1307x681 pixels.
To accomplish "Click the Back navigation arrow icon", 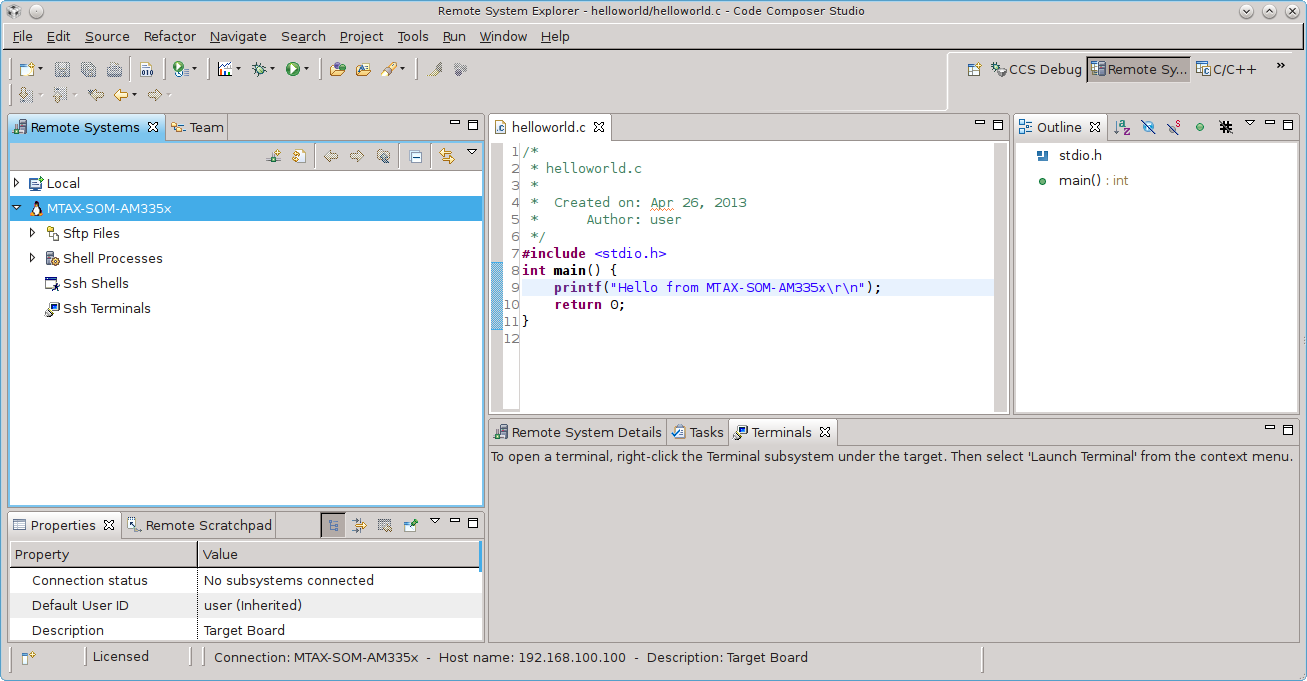I will [122, 95].
